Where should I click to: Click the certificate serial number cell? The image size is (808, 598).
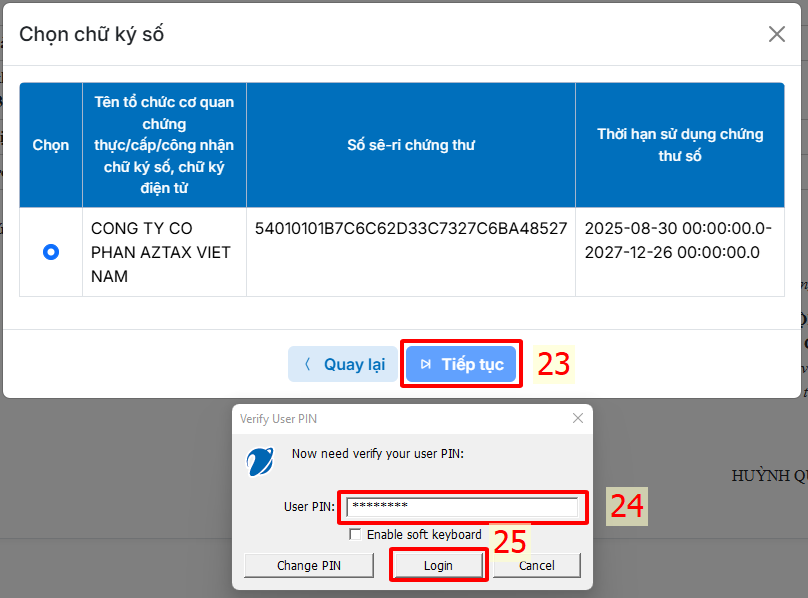tap(410, 229)
